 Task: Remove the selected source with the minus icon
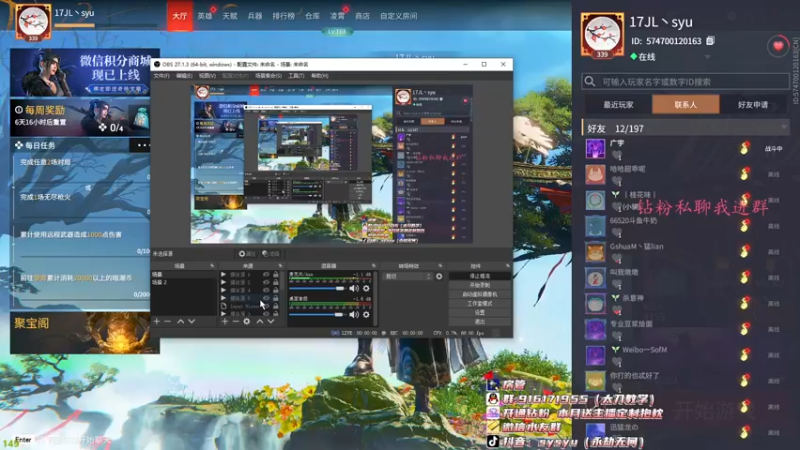(x=236, y=321)
